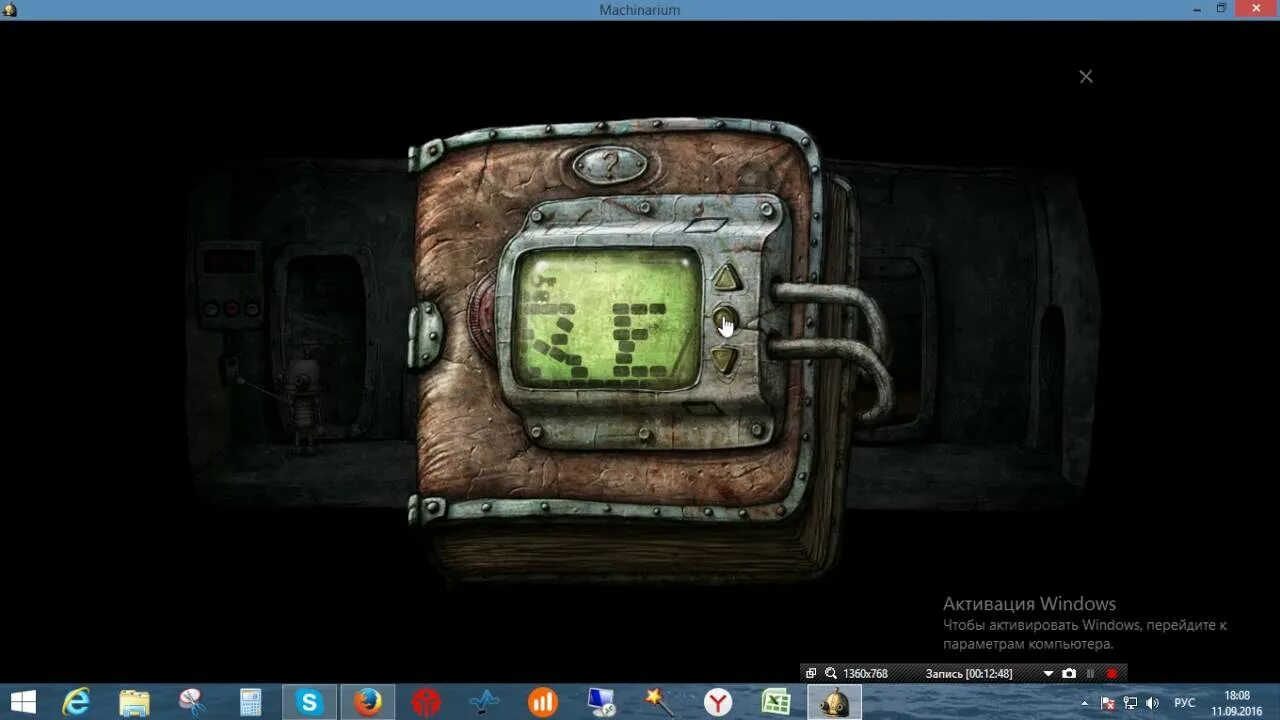The width and height of the screenshot is (1280, 720).
Task: Open the blue waveform taskbar app
Action: [x=484, y=702]
